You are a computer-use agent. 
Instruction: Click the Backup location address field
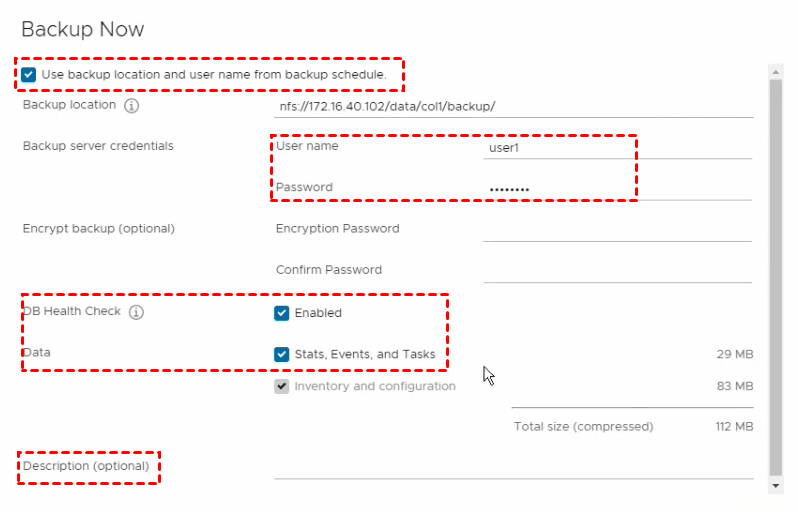coord(513,106)
